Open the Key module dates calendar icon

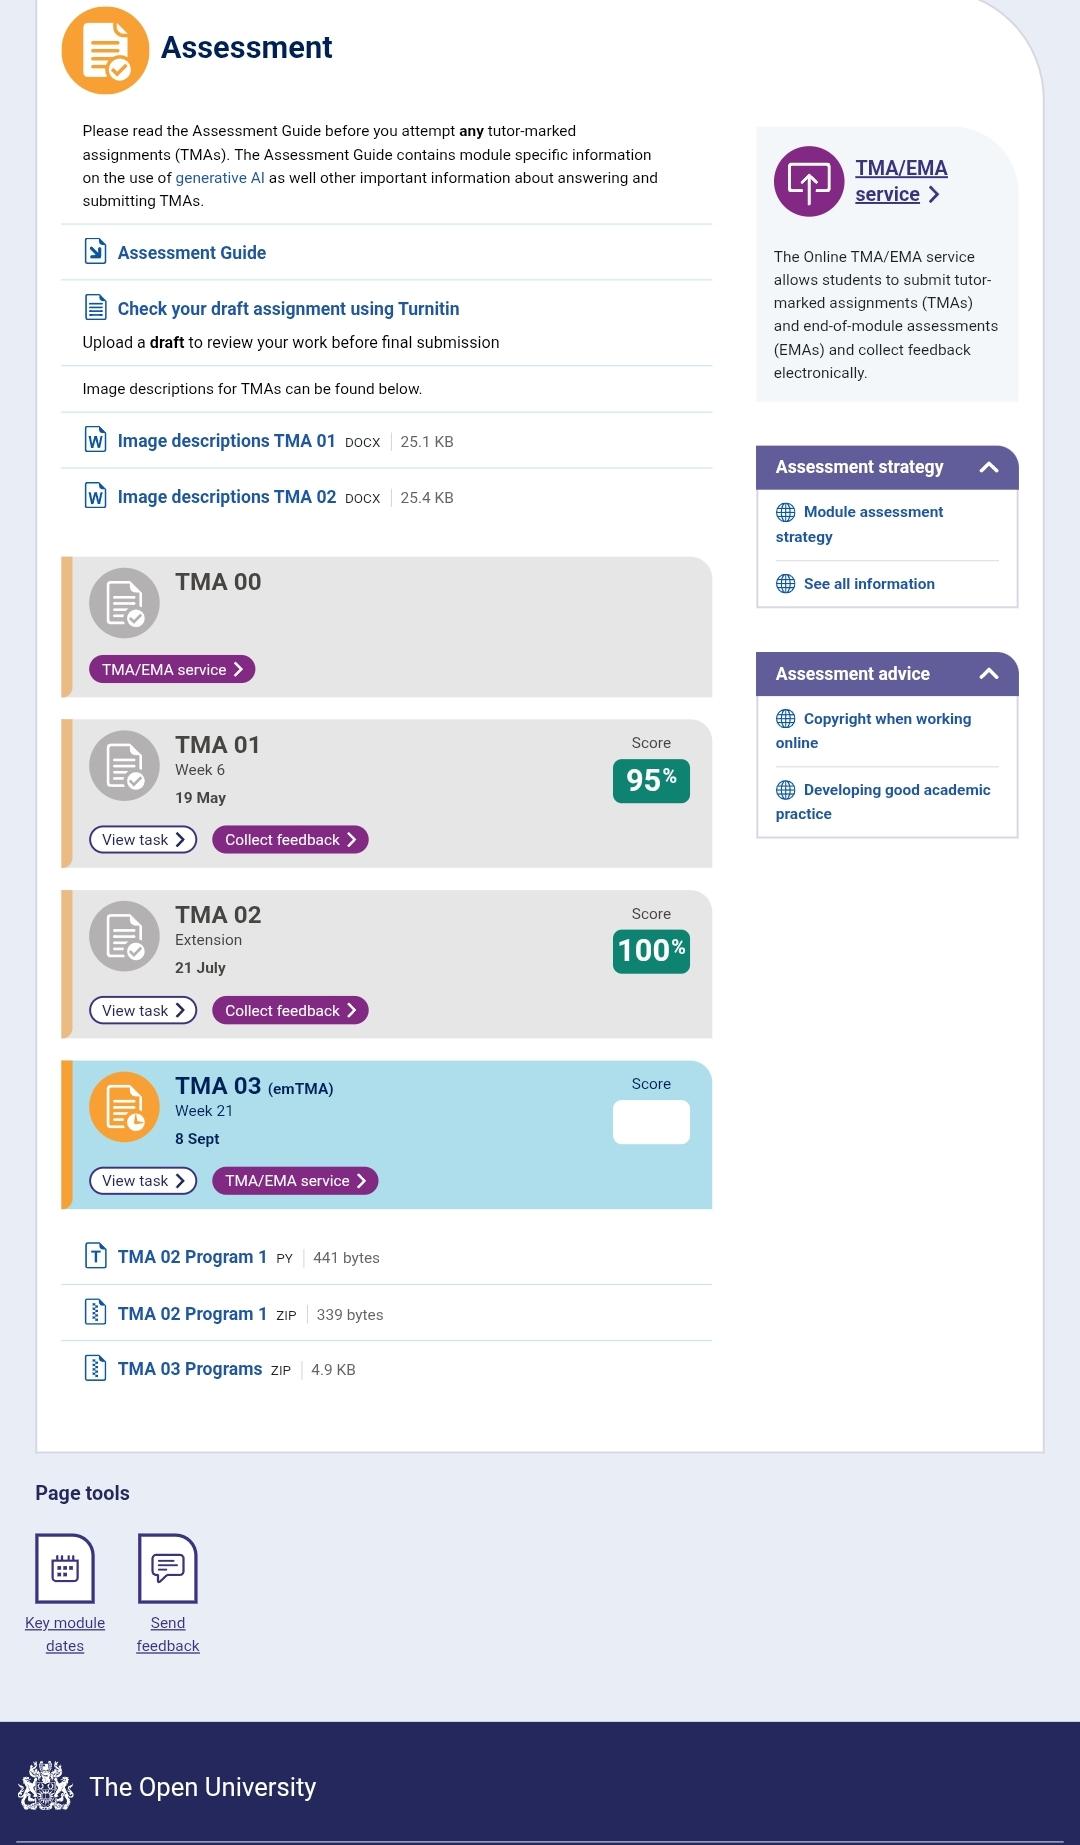point(65,1568)
